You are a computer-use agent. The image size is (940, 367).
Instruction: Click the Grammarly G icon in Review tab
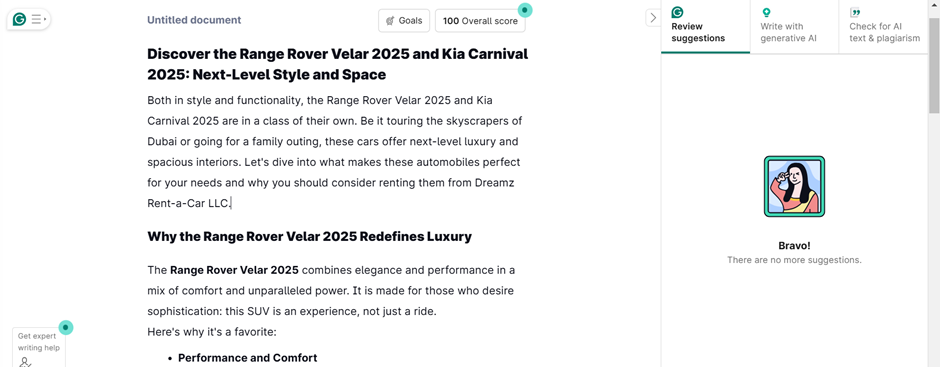[x=677, y=13]
